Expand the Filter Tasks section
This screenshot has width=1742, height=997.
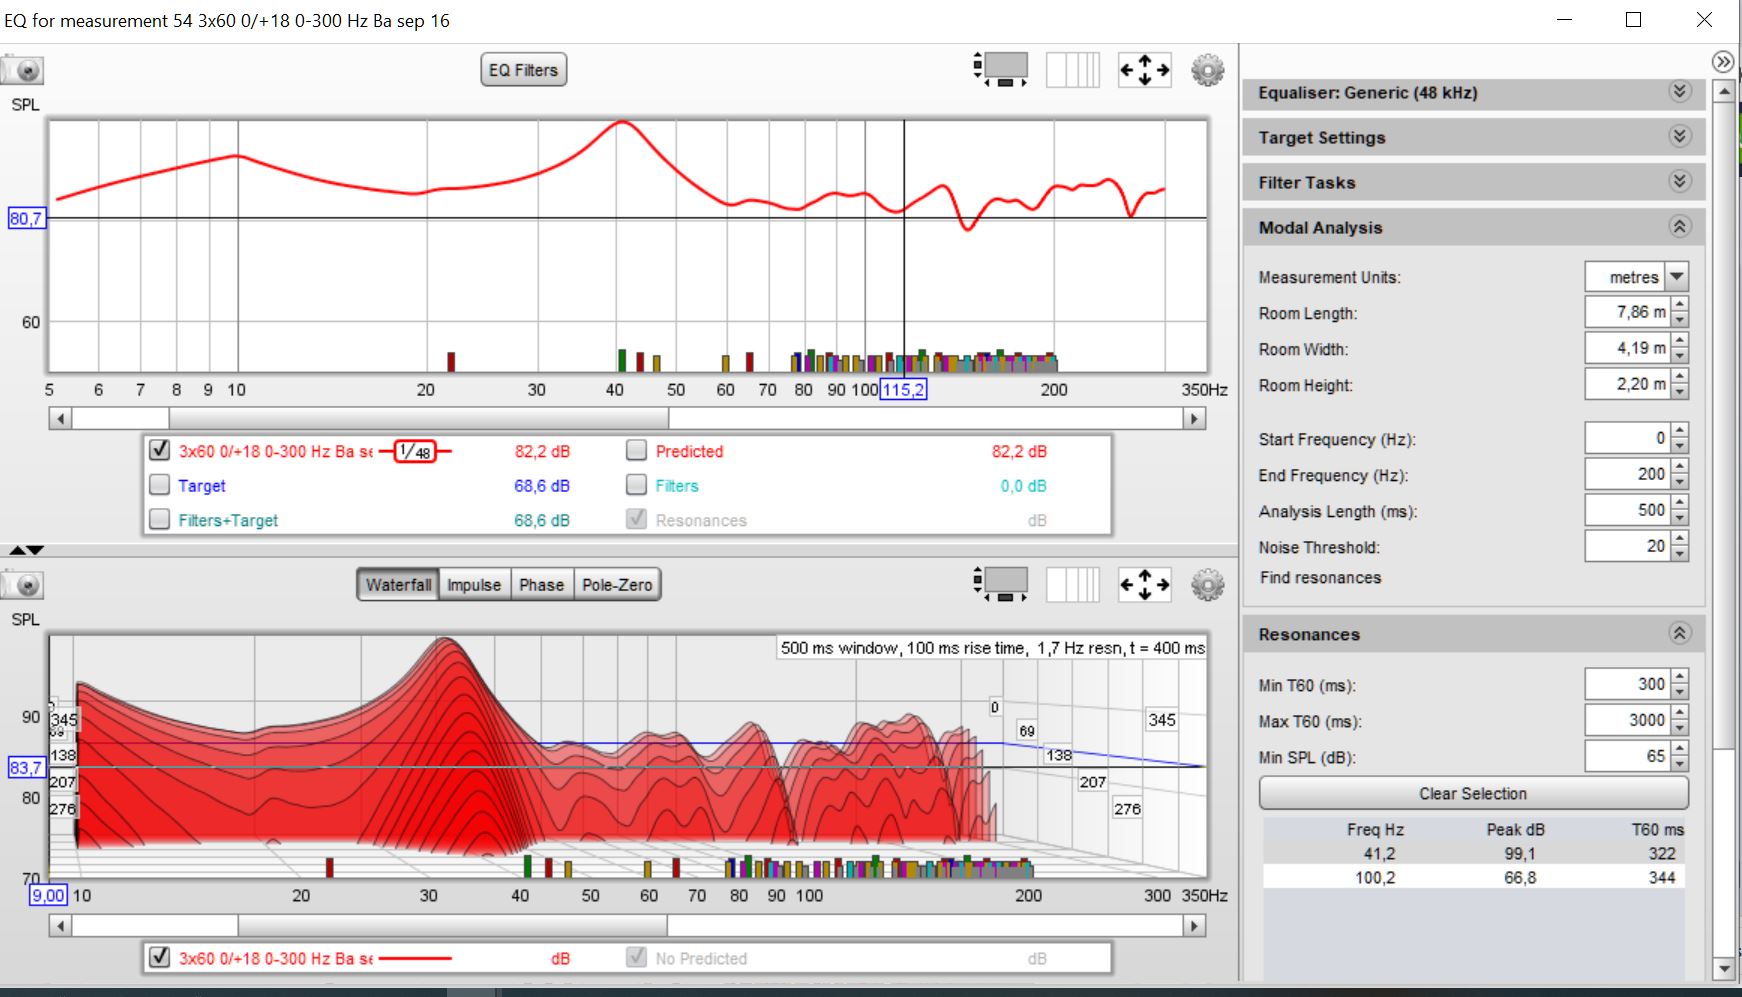tap(1679, 182)
